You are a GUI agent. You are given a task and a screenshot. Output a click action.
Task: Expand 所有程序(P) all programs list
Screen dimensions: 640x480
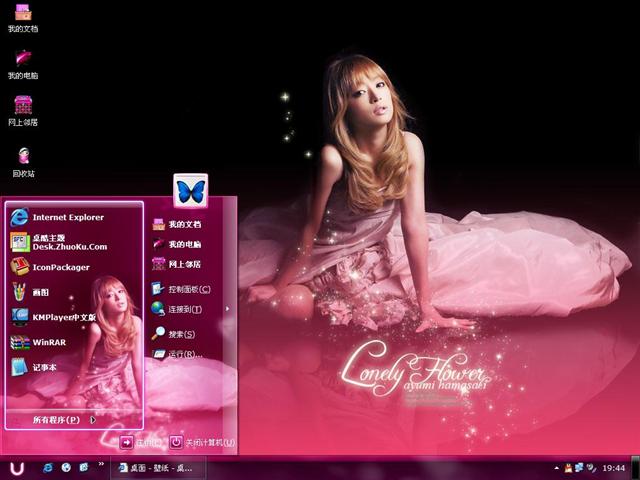click(64, 420)
